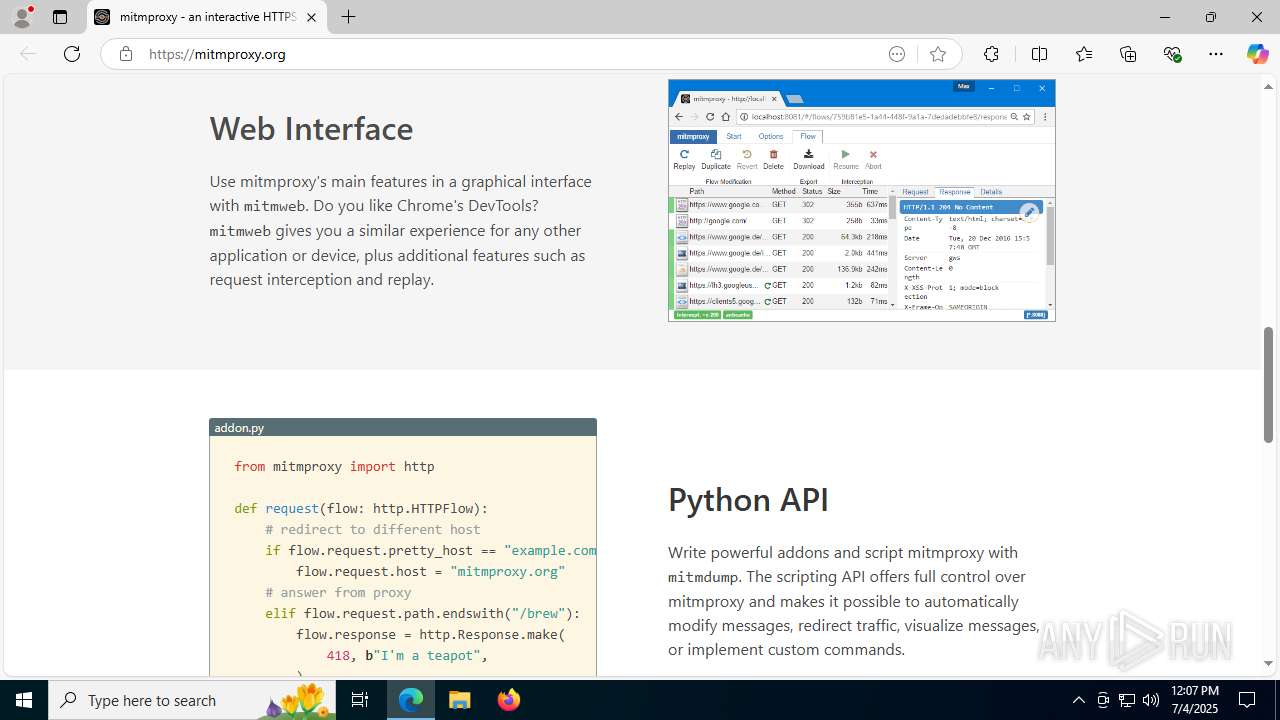This screenshot has height=720, width=1280.
Task: Click the taskbar search box
Action: pyautogui.click(x=192, y=700)
